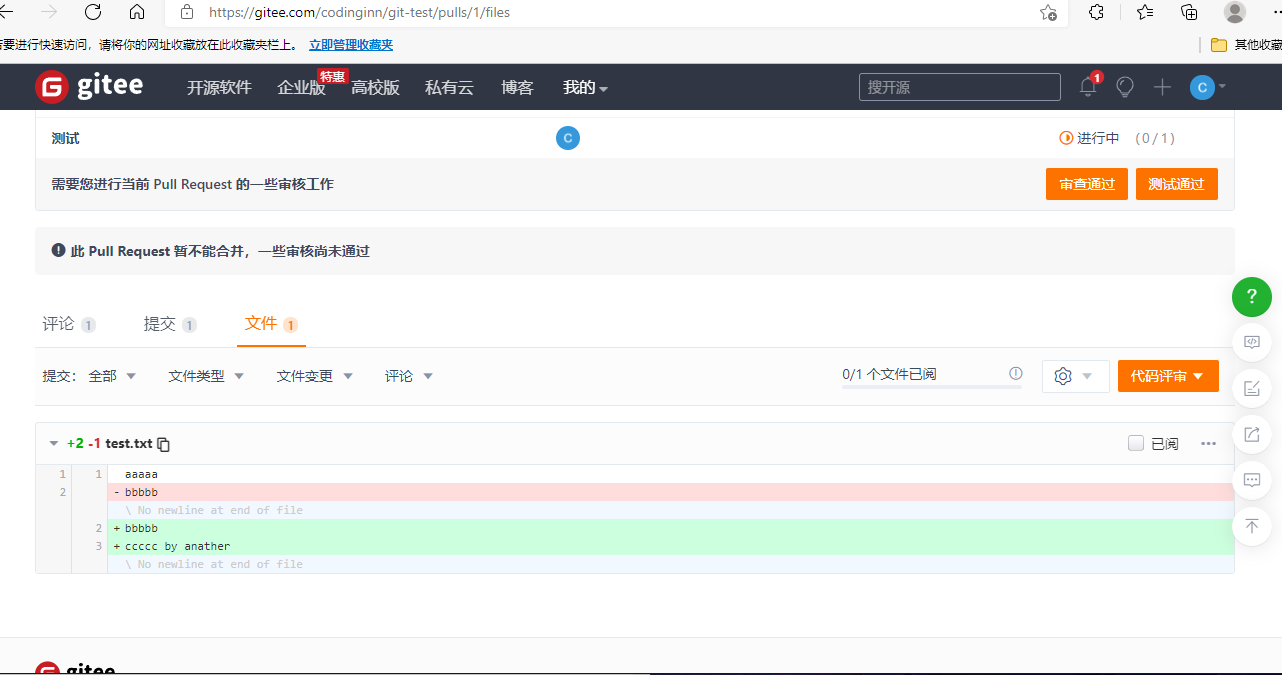The image size is (1282, 675).
Task: Click the back-to-top arrow icon
Action: [1252, 526]
